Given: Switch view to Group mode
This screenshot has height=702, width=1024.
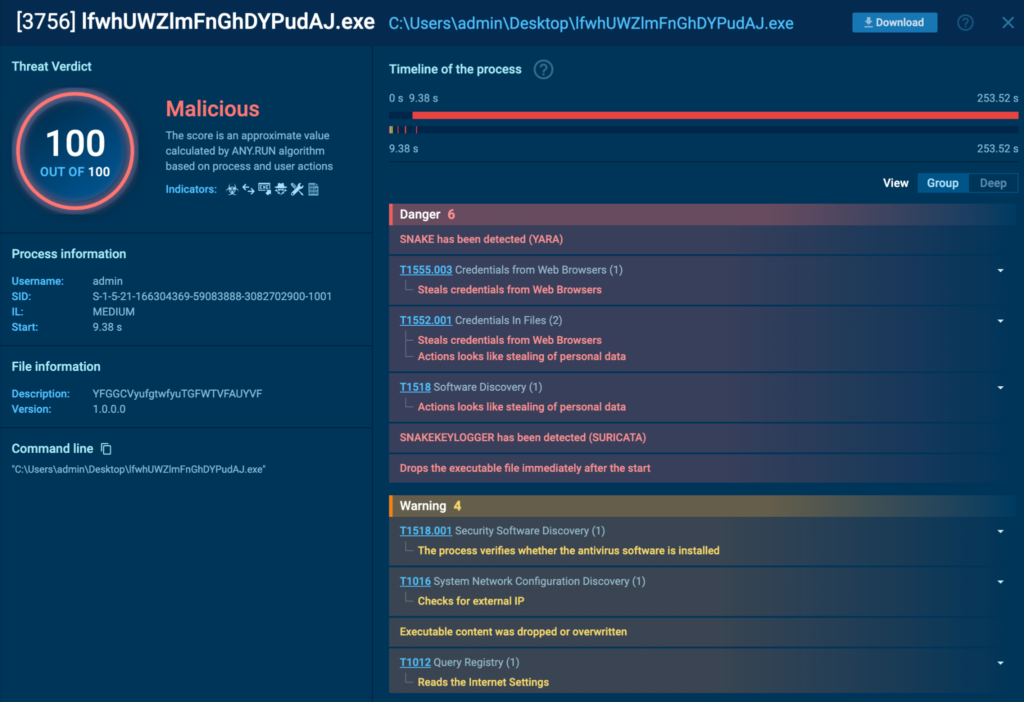Looking at the screenshot, I should (x=942, y=183).
